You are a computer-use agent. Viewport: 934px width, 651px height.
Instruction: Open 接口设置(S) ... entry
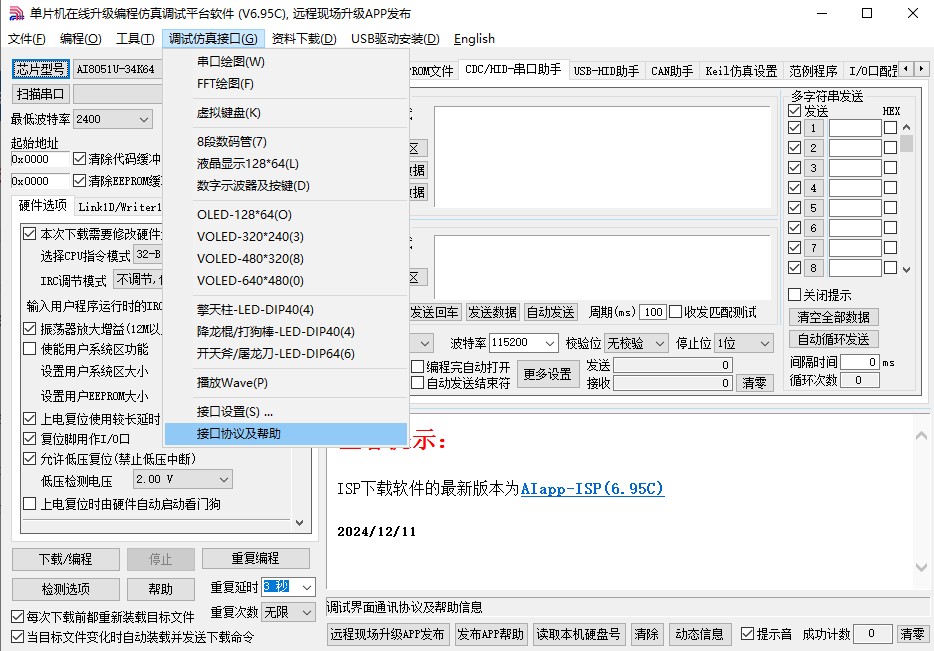click(286, 412)
